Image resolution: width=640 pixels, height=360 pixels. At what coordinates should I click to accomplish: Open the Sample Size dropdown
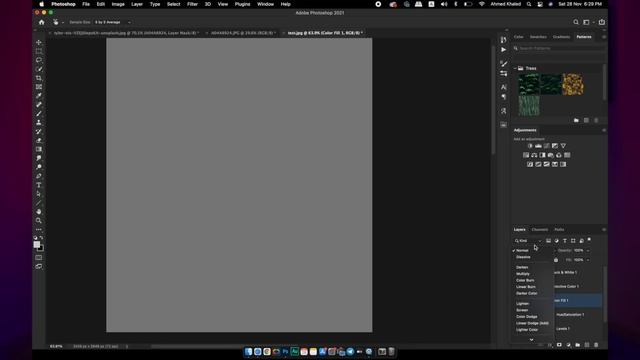[x=113, y=22]
